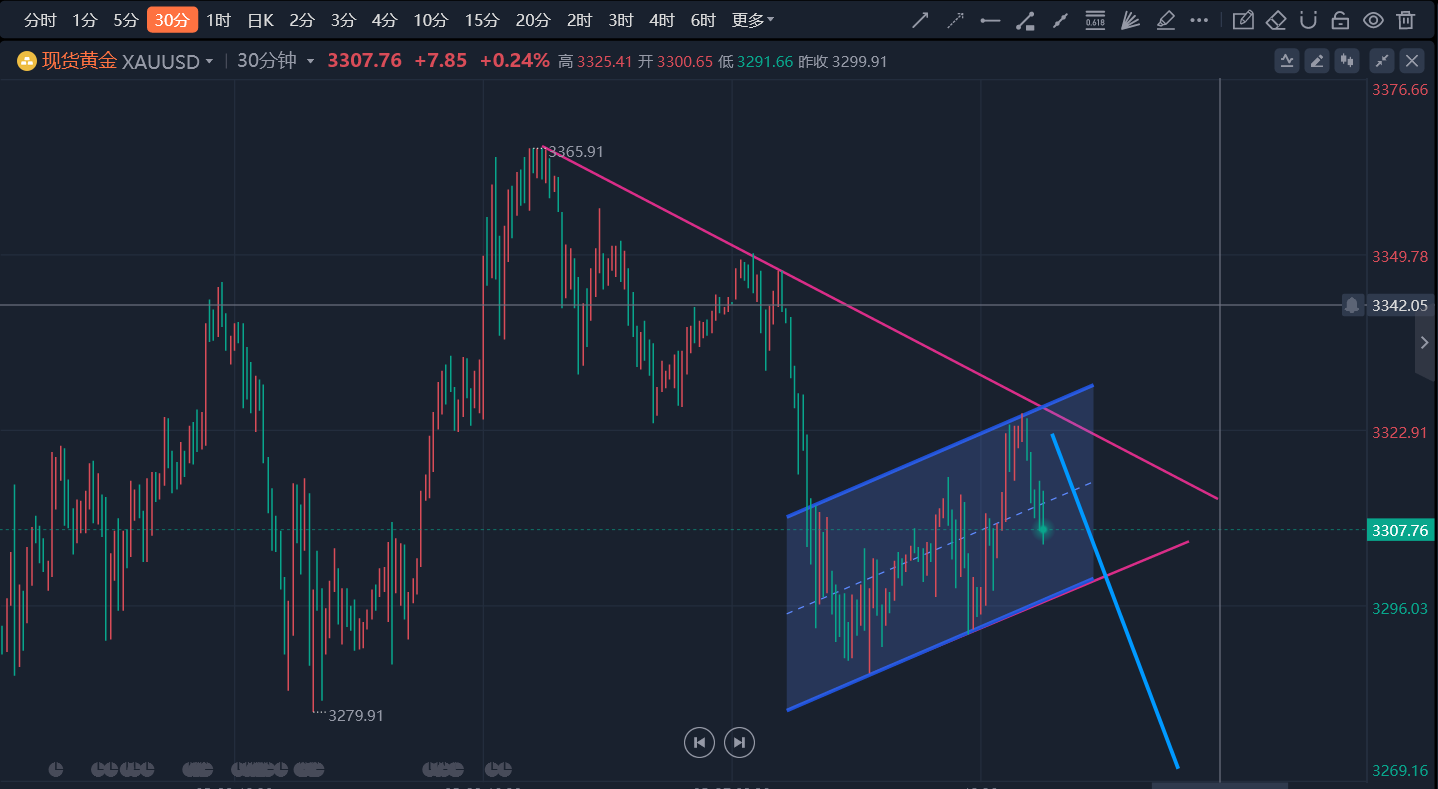This screenshot has width=1438, height=789.
Task: Click the 3279.91 trough price label
Action: (356, 716)
